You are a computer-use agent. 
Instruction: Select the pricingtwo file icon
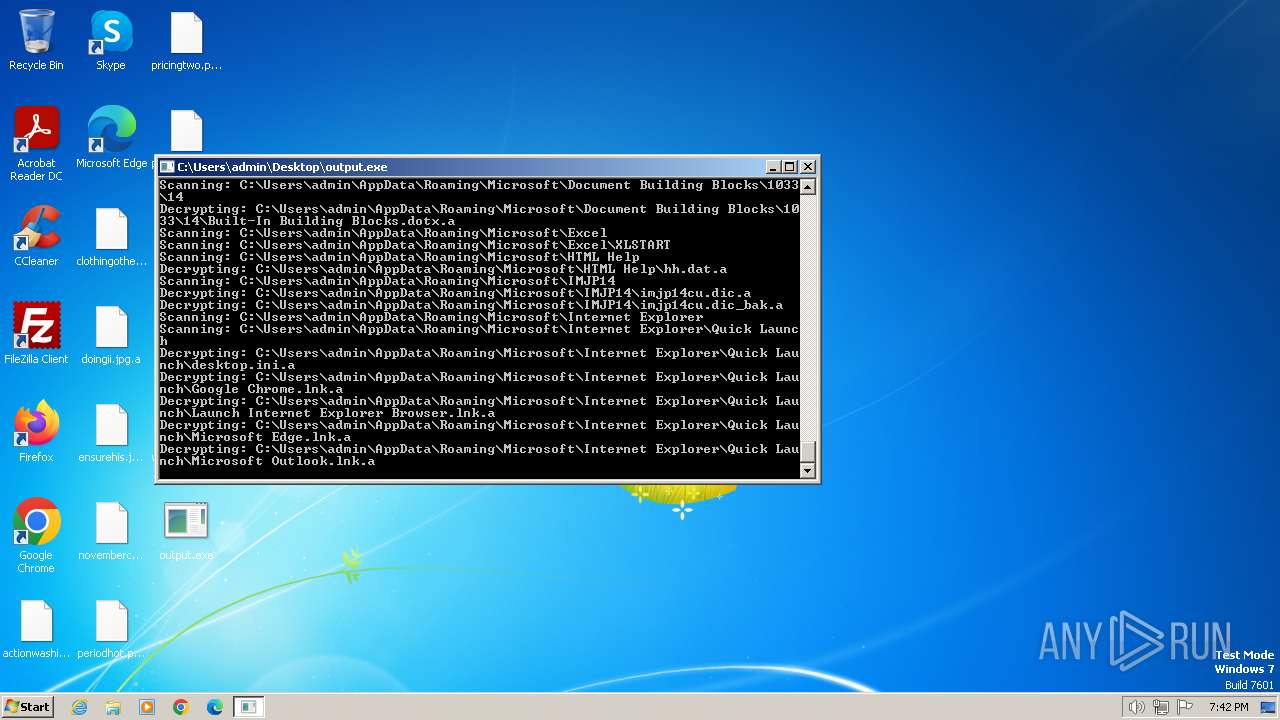pos(186,41)
